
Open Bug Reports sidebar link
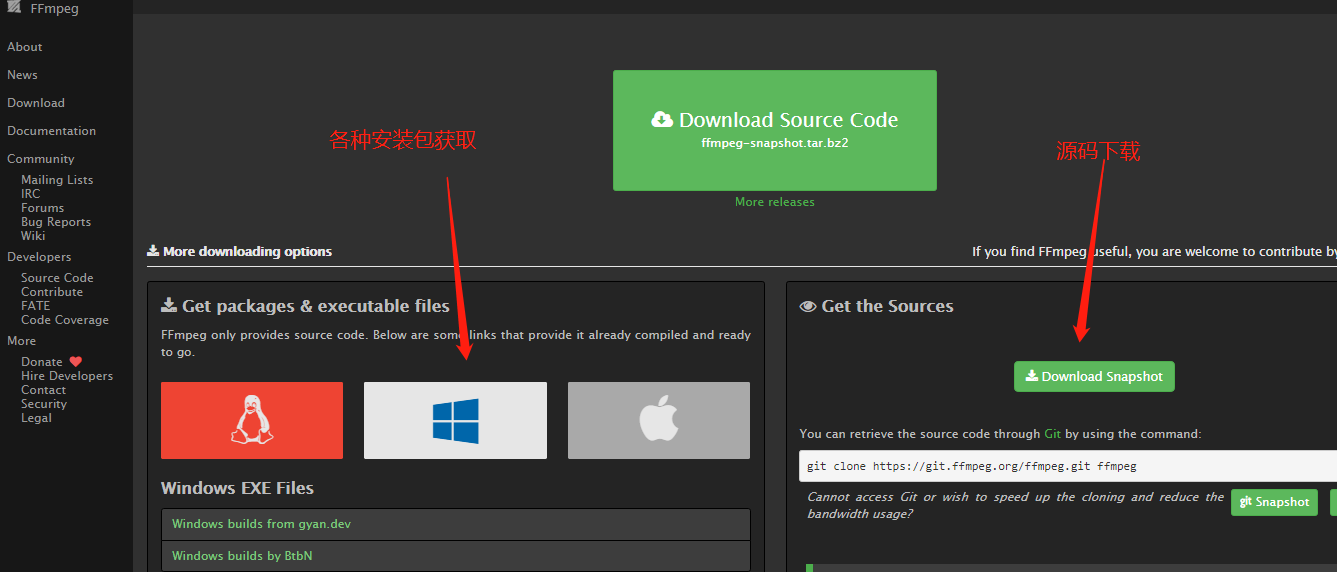coord(56,222)
